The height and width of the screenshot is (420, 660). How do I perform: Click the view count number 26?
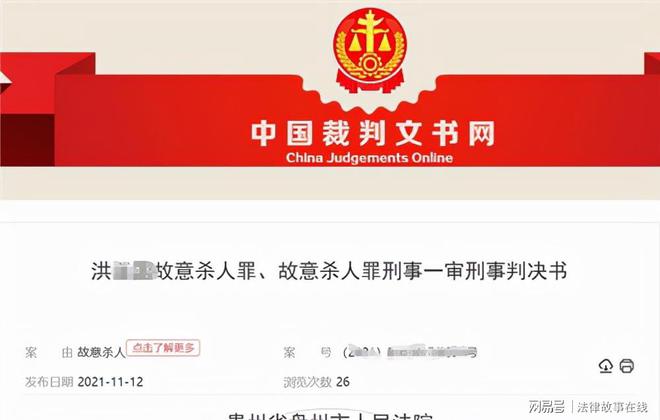(x=343, y=382)
